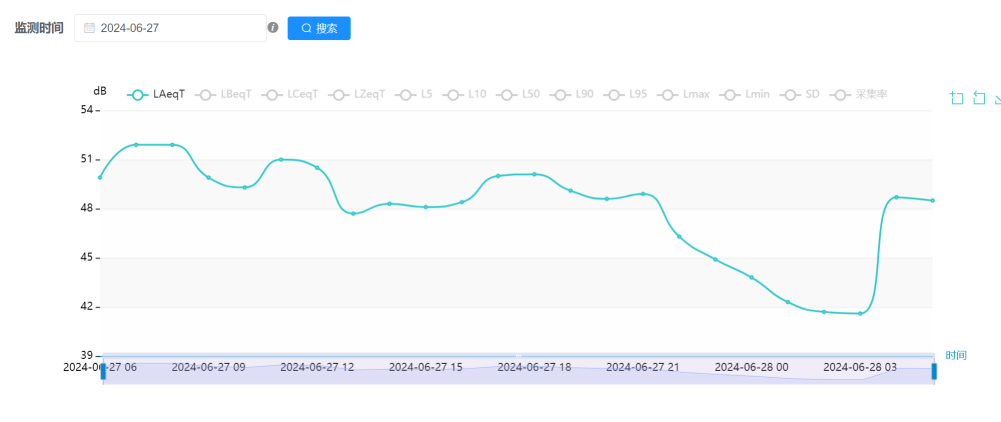This screenshot has width=1001, height=422.
Task: Show the Lmax series
Action: pyautogui.click(x=686, y=95)
